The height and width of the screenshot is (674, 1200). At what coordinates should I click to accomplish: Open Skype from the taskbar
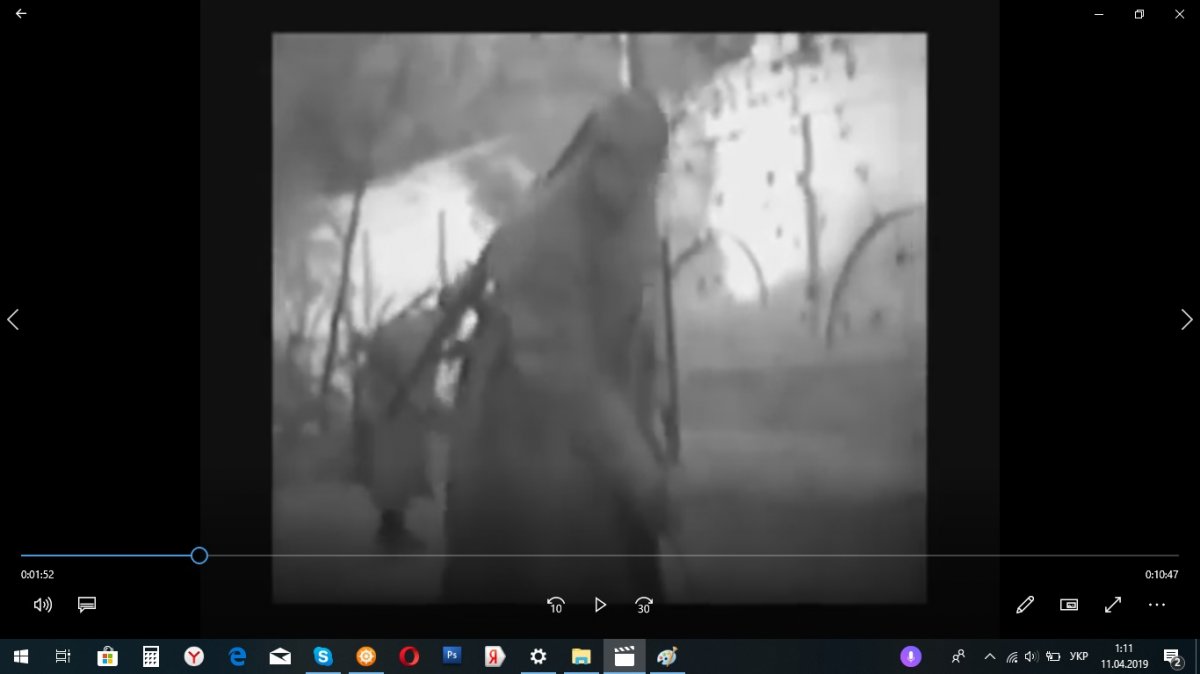pos(323,657)
